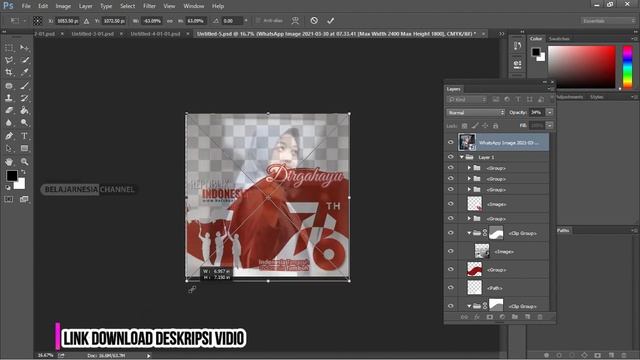Open the layer Kind filter dropdown
640x360 pixels.
[467, 100]
